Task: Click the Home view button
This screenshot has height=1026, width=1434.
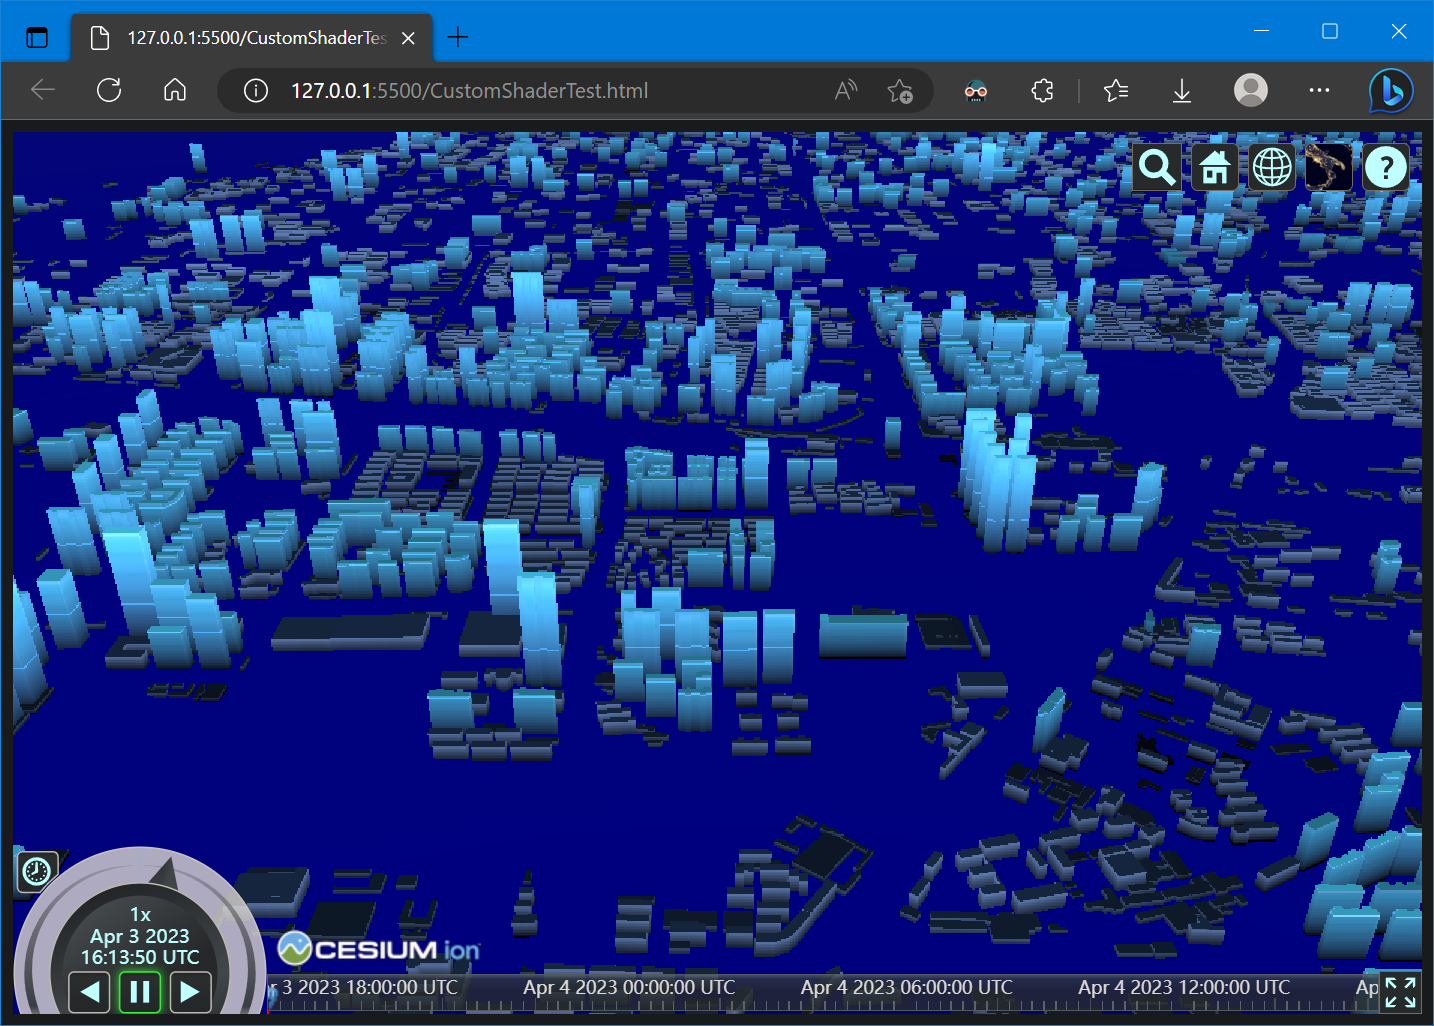Action: (x=1214, y=168)
